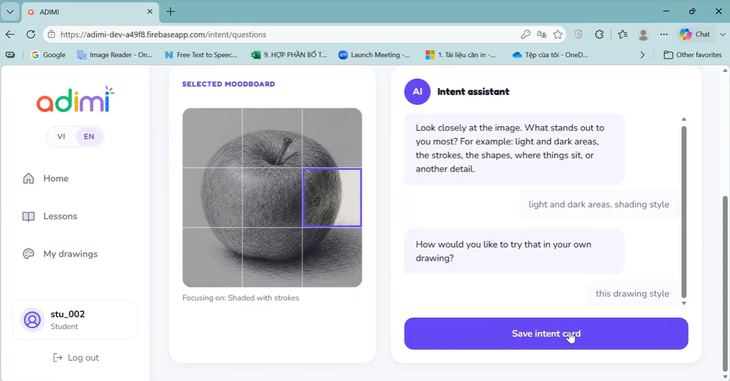Show more bookmarks chevron
Viewport: 730px width, 381px height.
point(642,55)
